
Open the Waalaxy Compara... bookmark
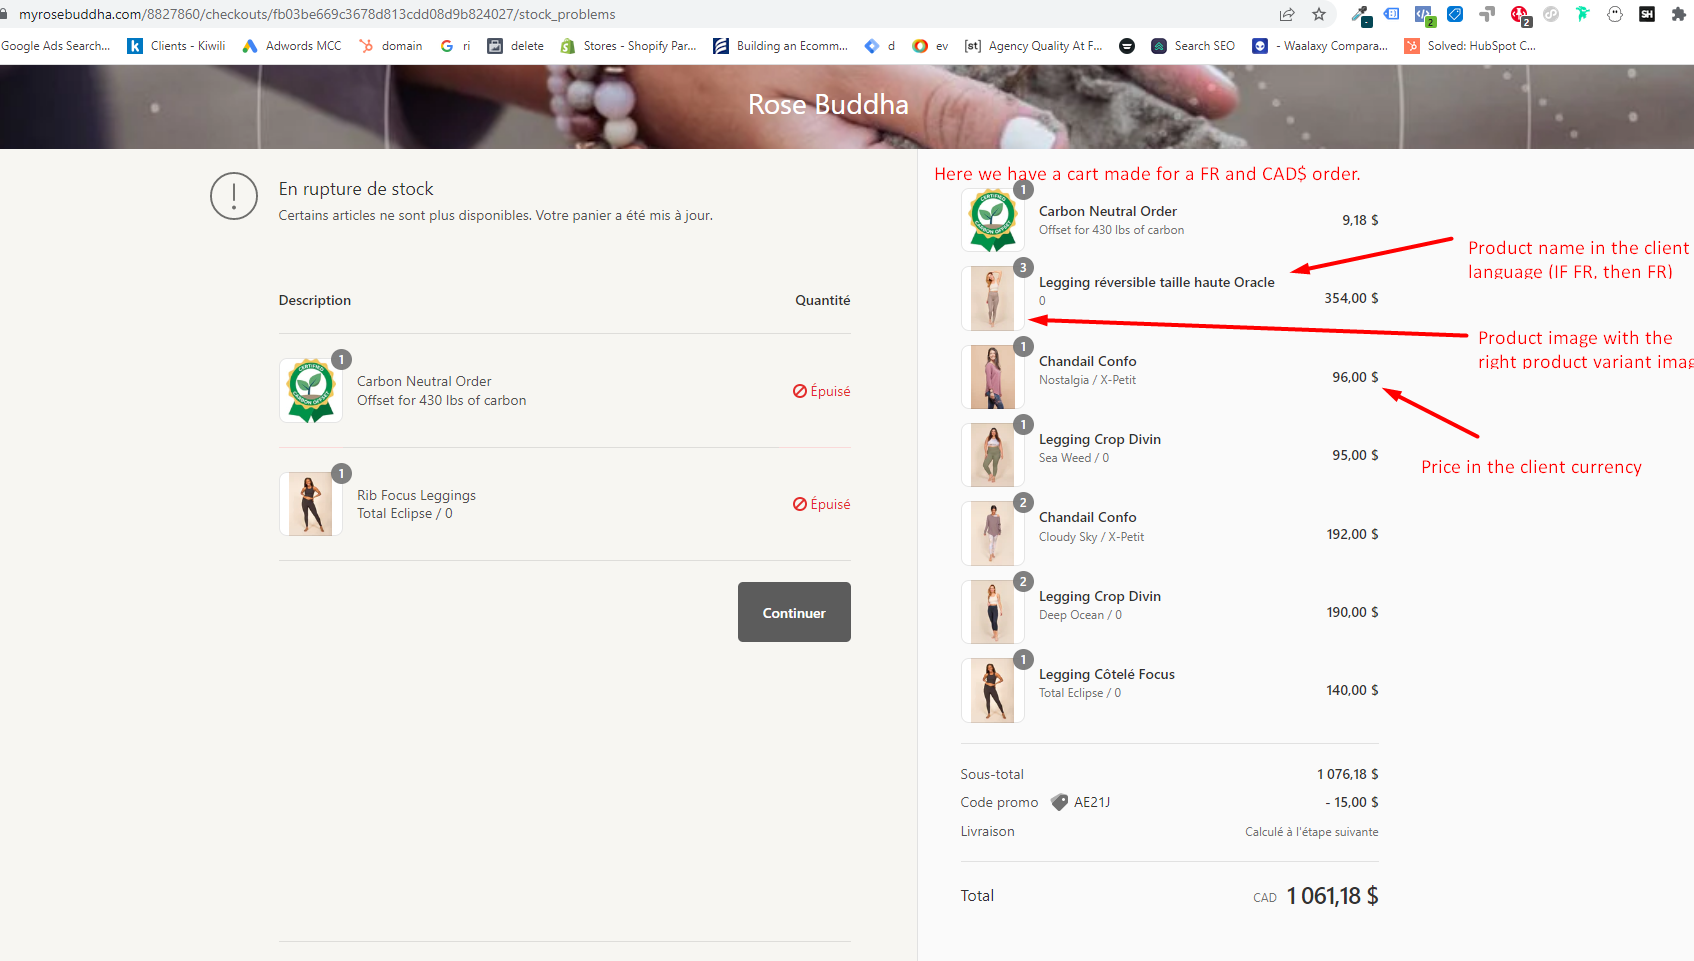(x=1320, y=46)
